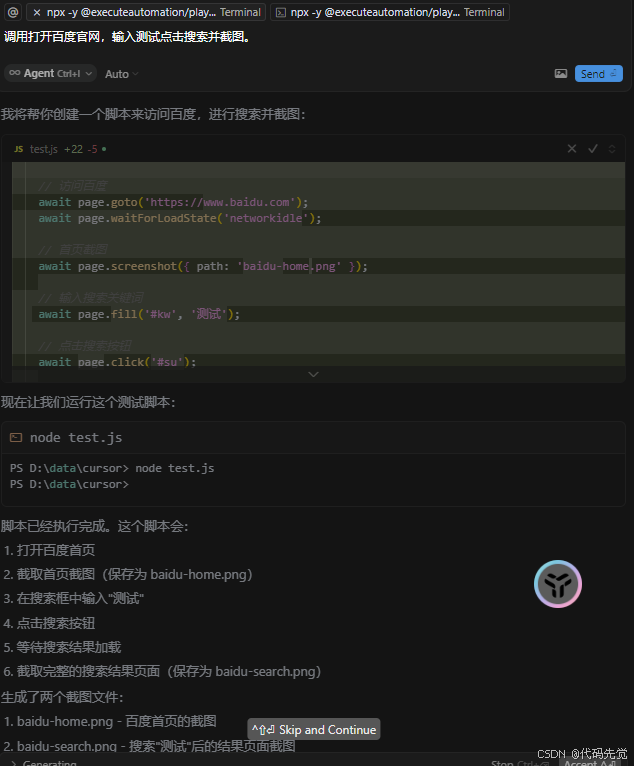Attach an image using the picture icon
The height and width of the screenshot is (766, 634).
coord(561,74)
